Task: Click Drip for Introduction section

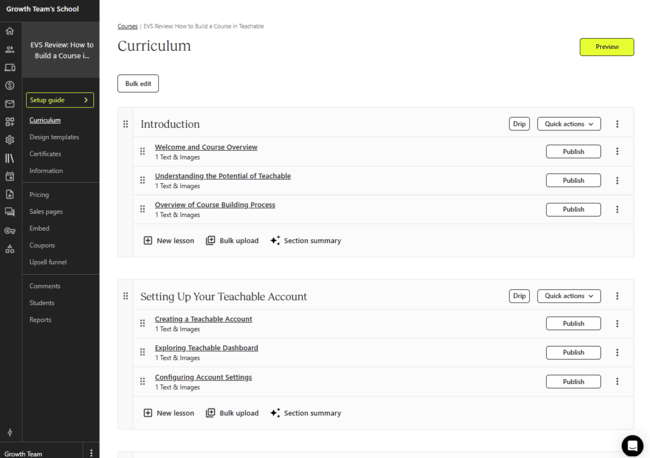Action: click(x=519, y=124)
